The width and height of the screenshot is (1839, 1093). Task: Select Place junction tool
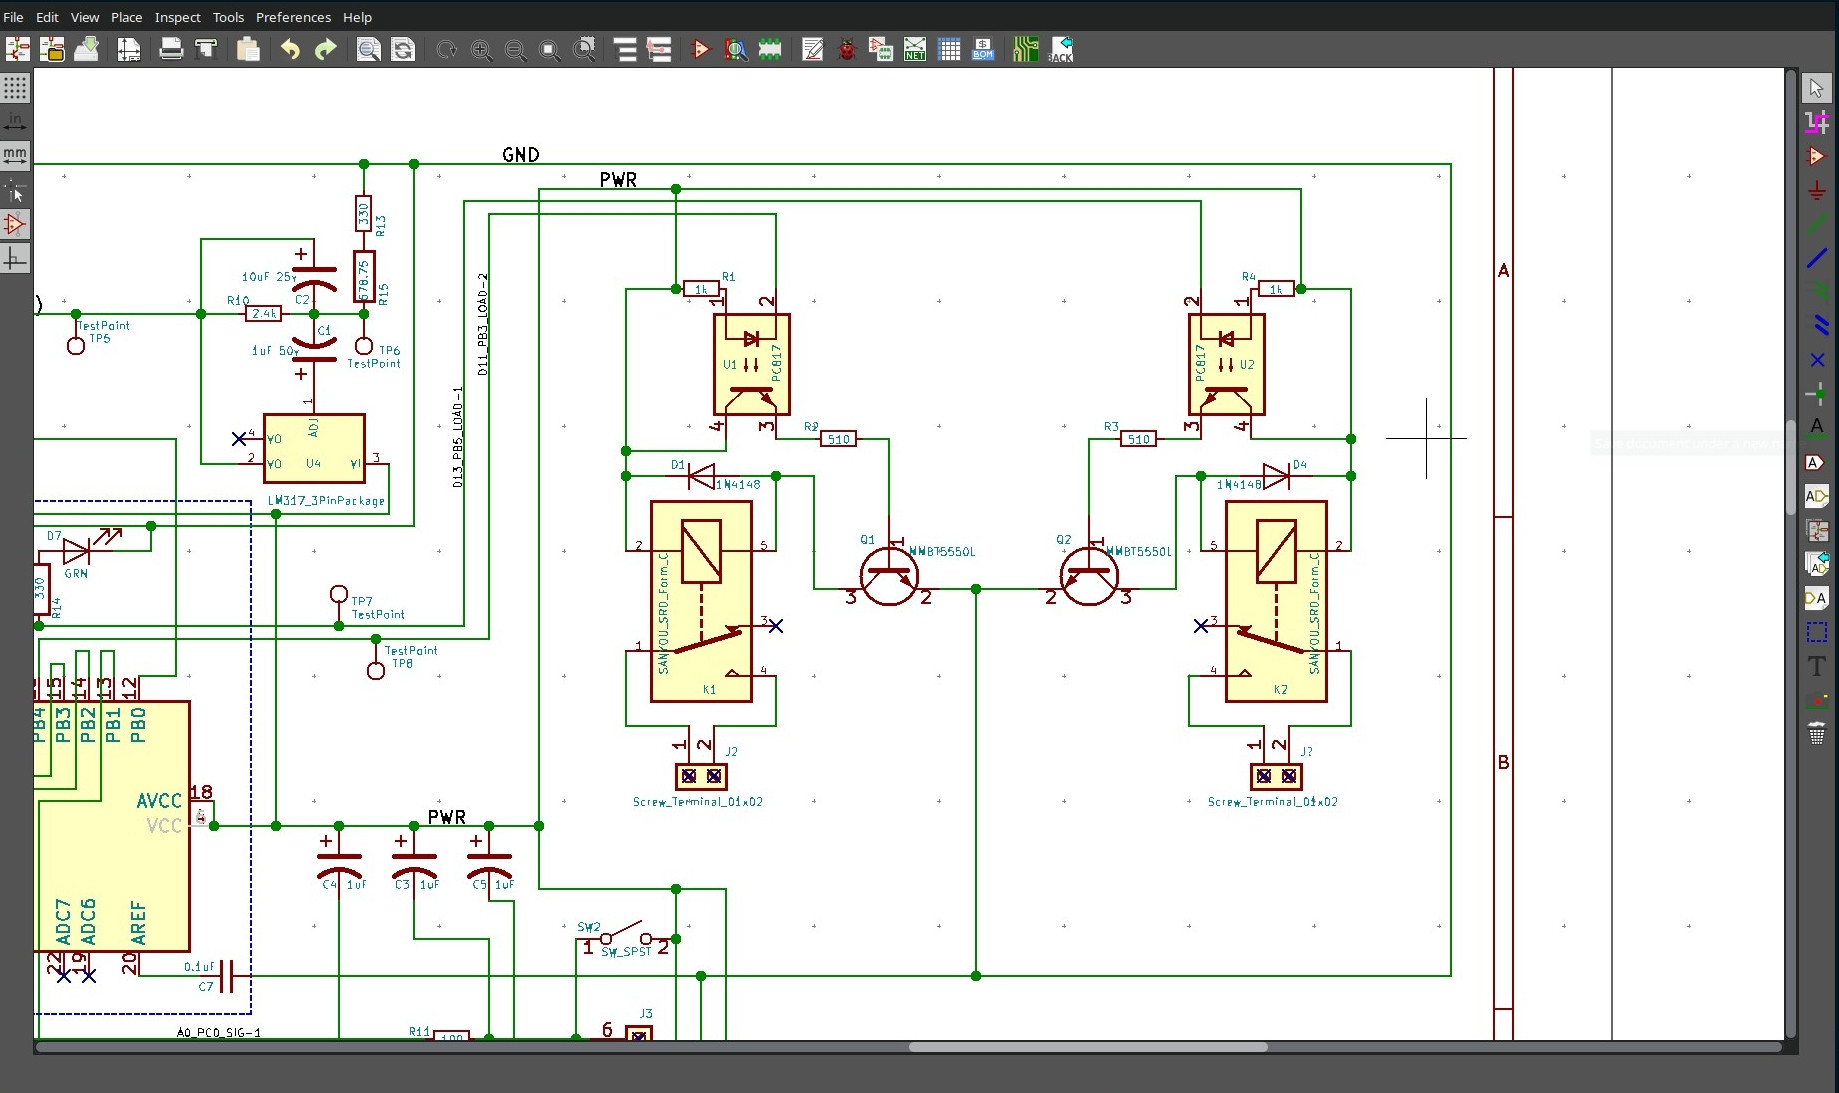pos(1817,394)
